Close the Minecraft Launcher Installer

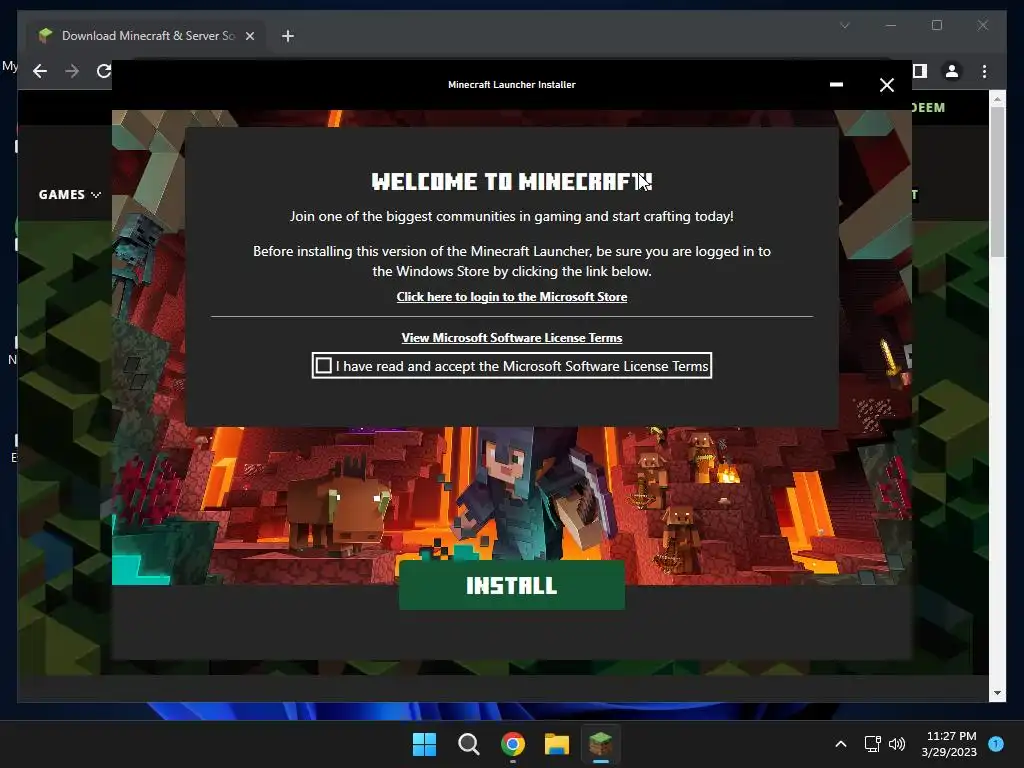pos(886,85)
